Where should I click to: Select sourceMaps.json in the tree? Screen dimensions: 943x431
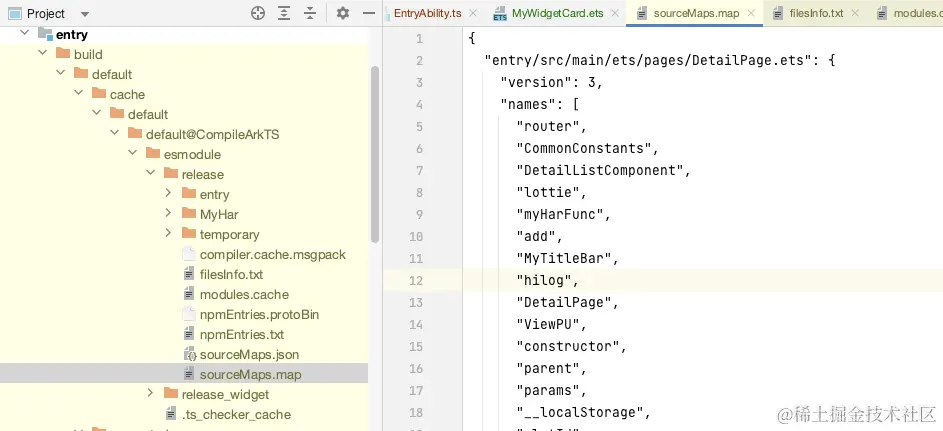[x=249, y=355]
